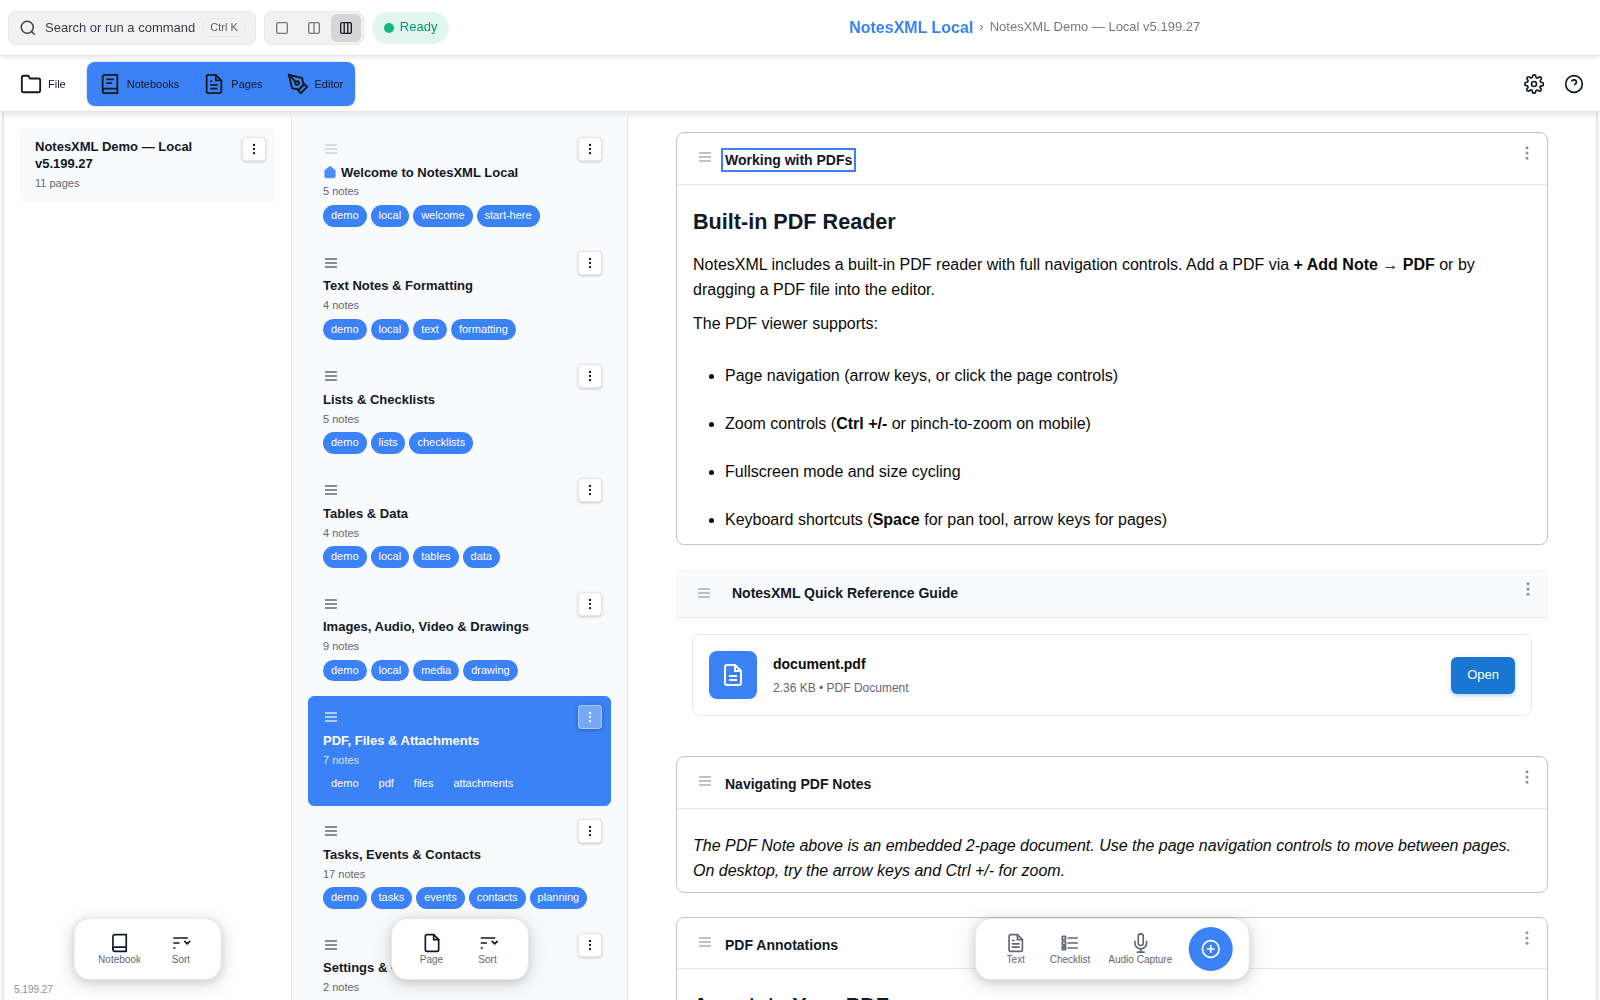The width and height of the screenshot is (1600, 1000).
Task: Click the formatting tag
Action: pos(483,330)
